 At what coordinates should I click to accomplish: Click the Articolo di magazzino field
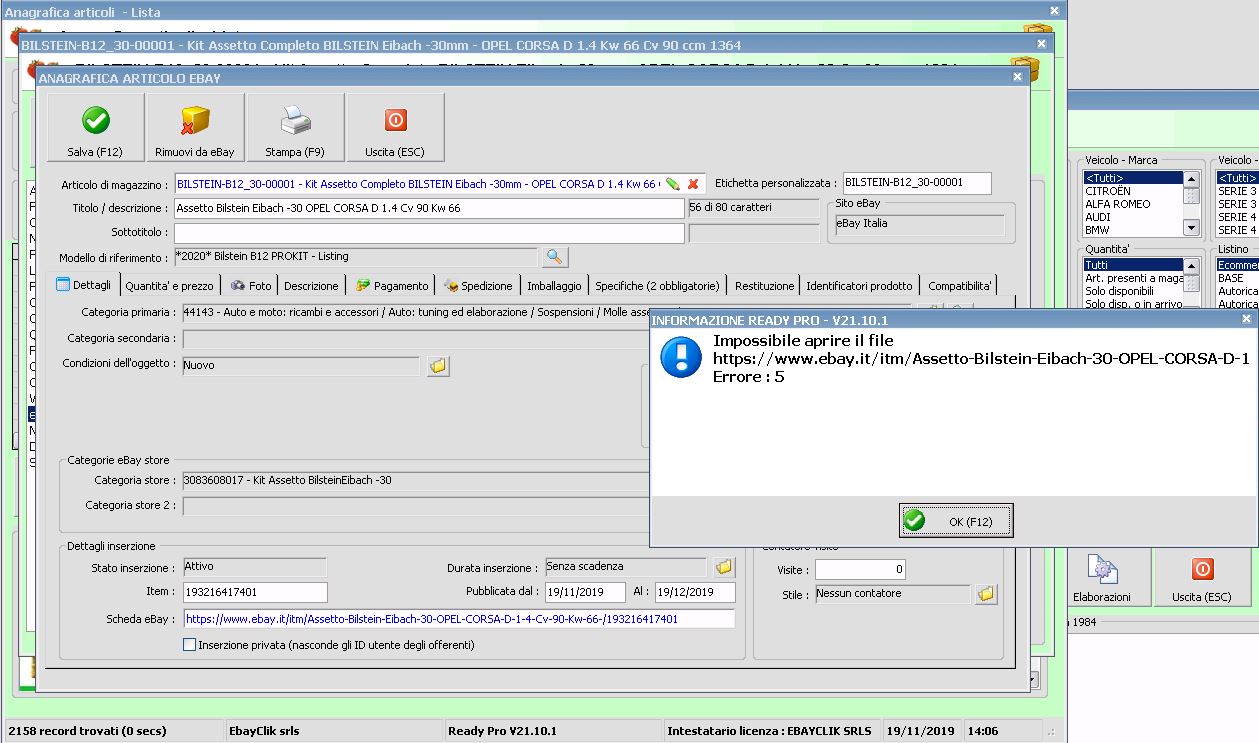[418, 184]
